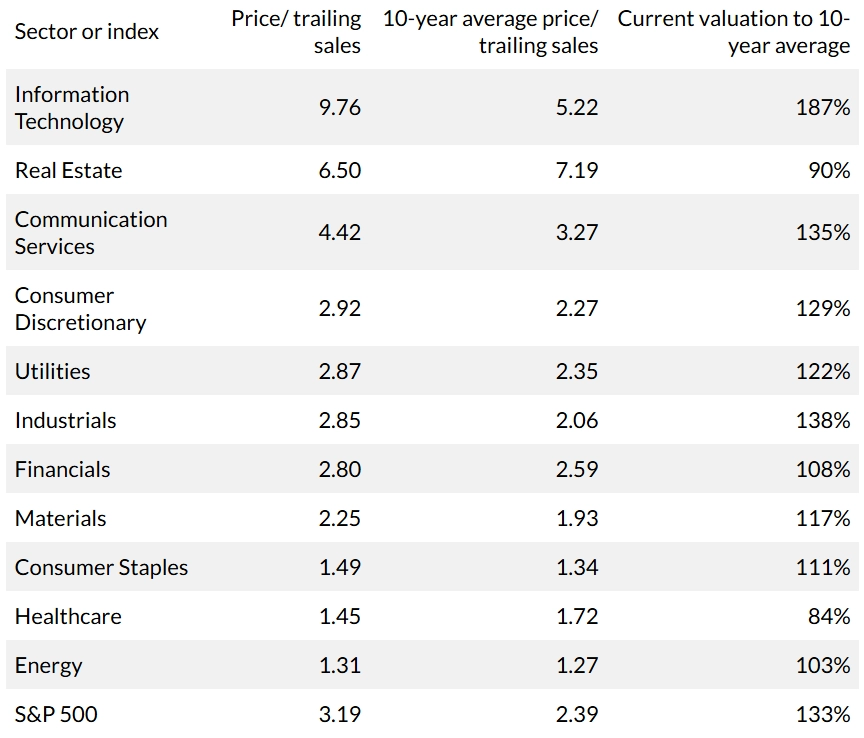The width and height of the screenshot is (864, 738).
Task: Select Real Estate's 7.19 ten-year average
Action: click(x=577, y=170)
